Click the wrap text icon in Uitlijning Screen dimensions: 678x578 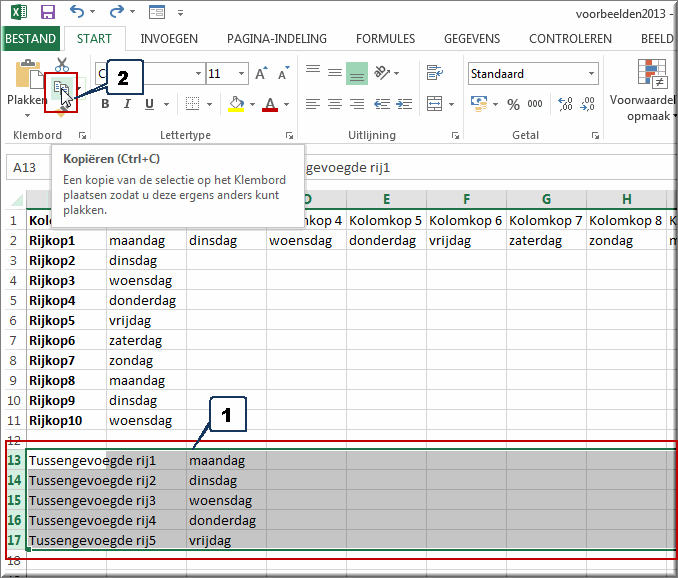434,73
